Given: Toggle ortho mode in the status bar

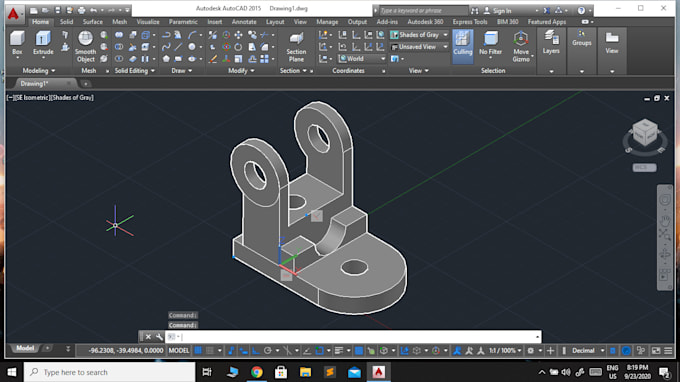Looking at the screenshot, I should pos(256,350).
